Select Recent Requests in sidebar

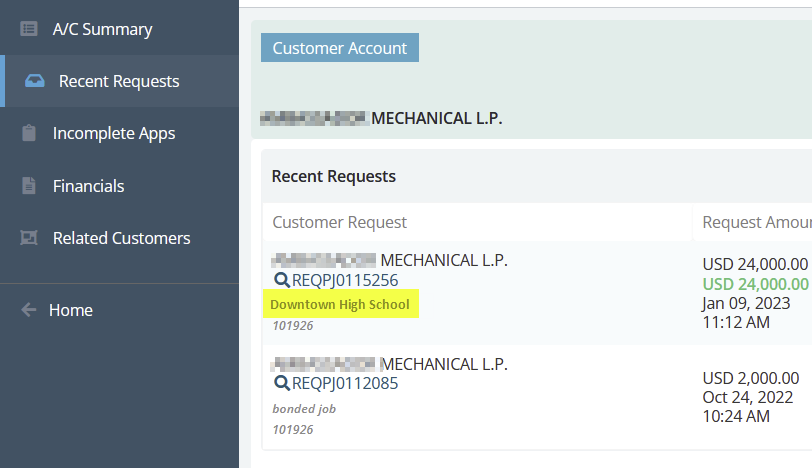[120, 81]
